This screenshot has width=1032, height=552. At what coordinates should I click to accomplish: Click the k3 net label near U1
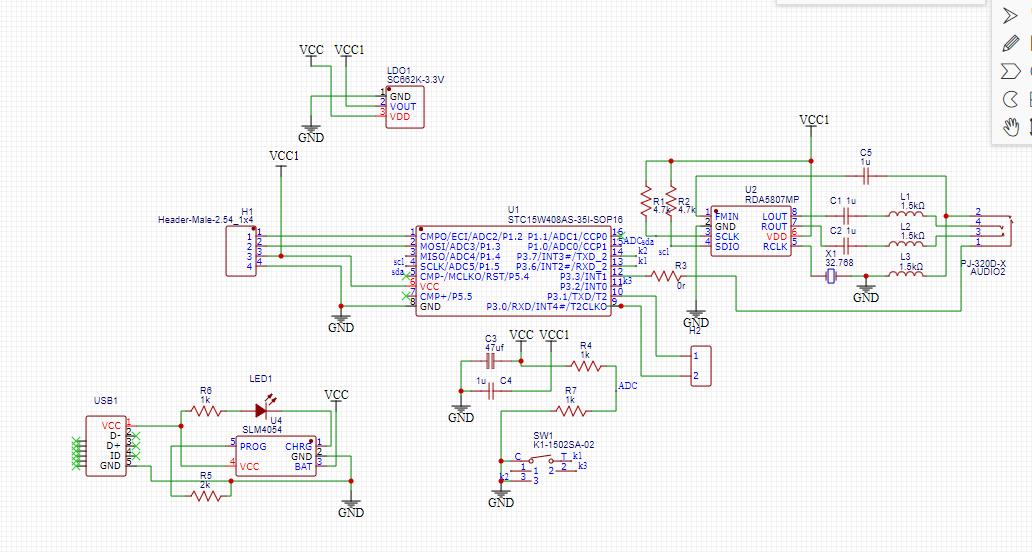(x=627, y=281)
